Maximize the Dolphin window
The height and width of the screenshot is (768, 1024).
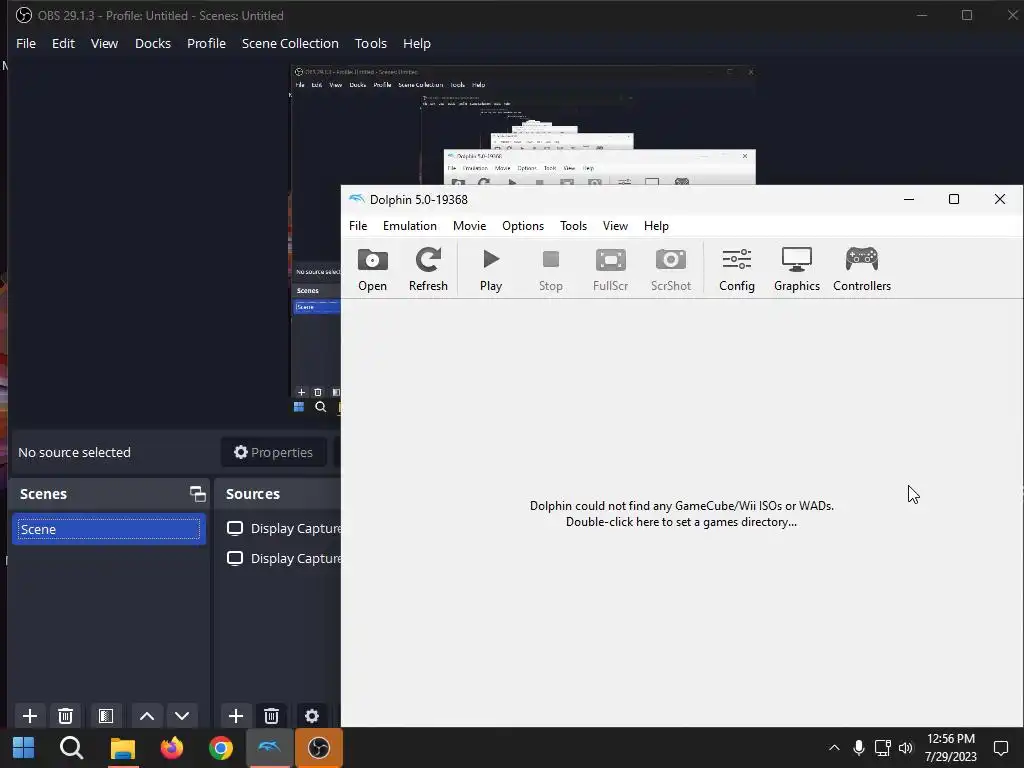(953, 199)
